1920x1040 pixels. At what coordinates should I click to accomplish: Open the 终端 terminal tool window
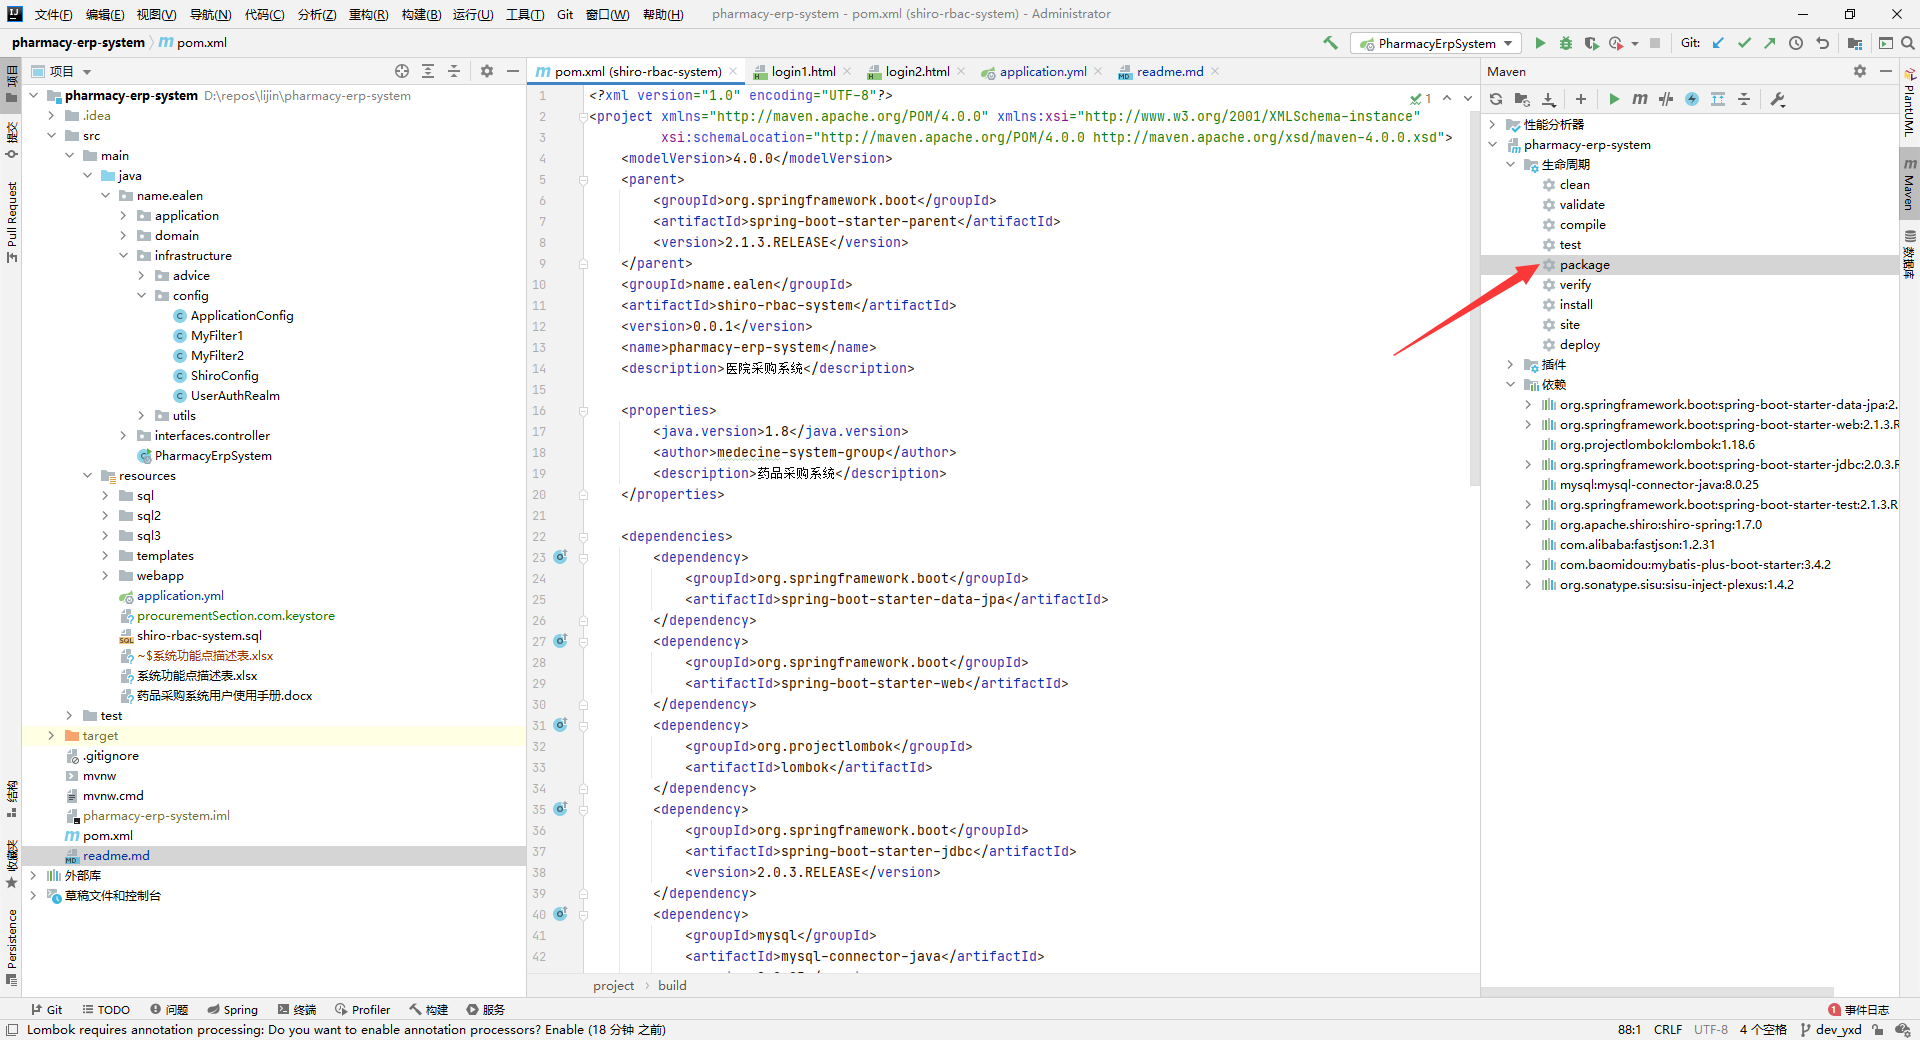click(x=297, y=1010)
